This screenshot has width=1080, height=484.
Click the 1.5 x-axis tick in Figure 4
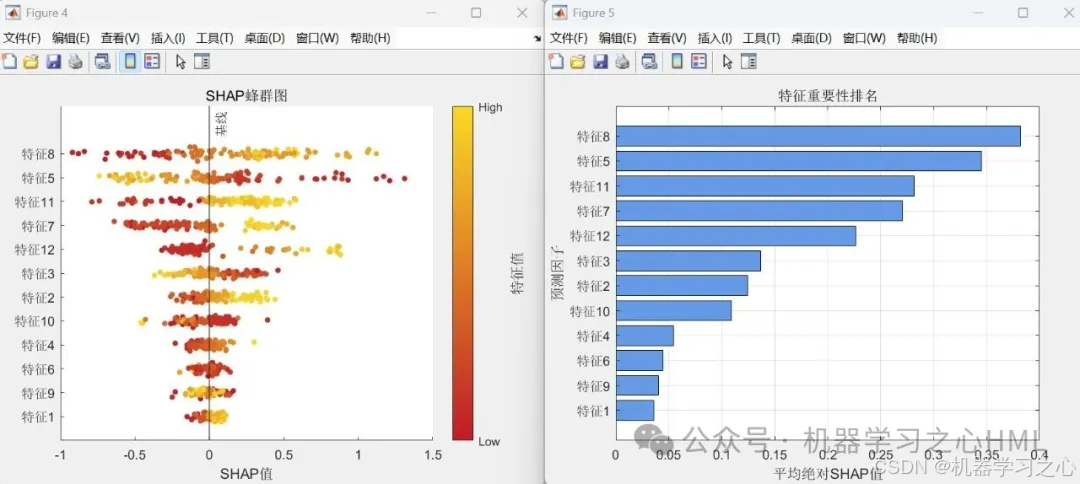(x=433, y=454)
